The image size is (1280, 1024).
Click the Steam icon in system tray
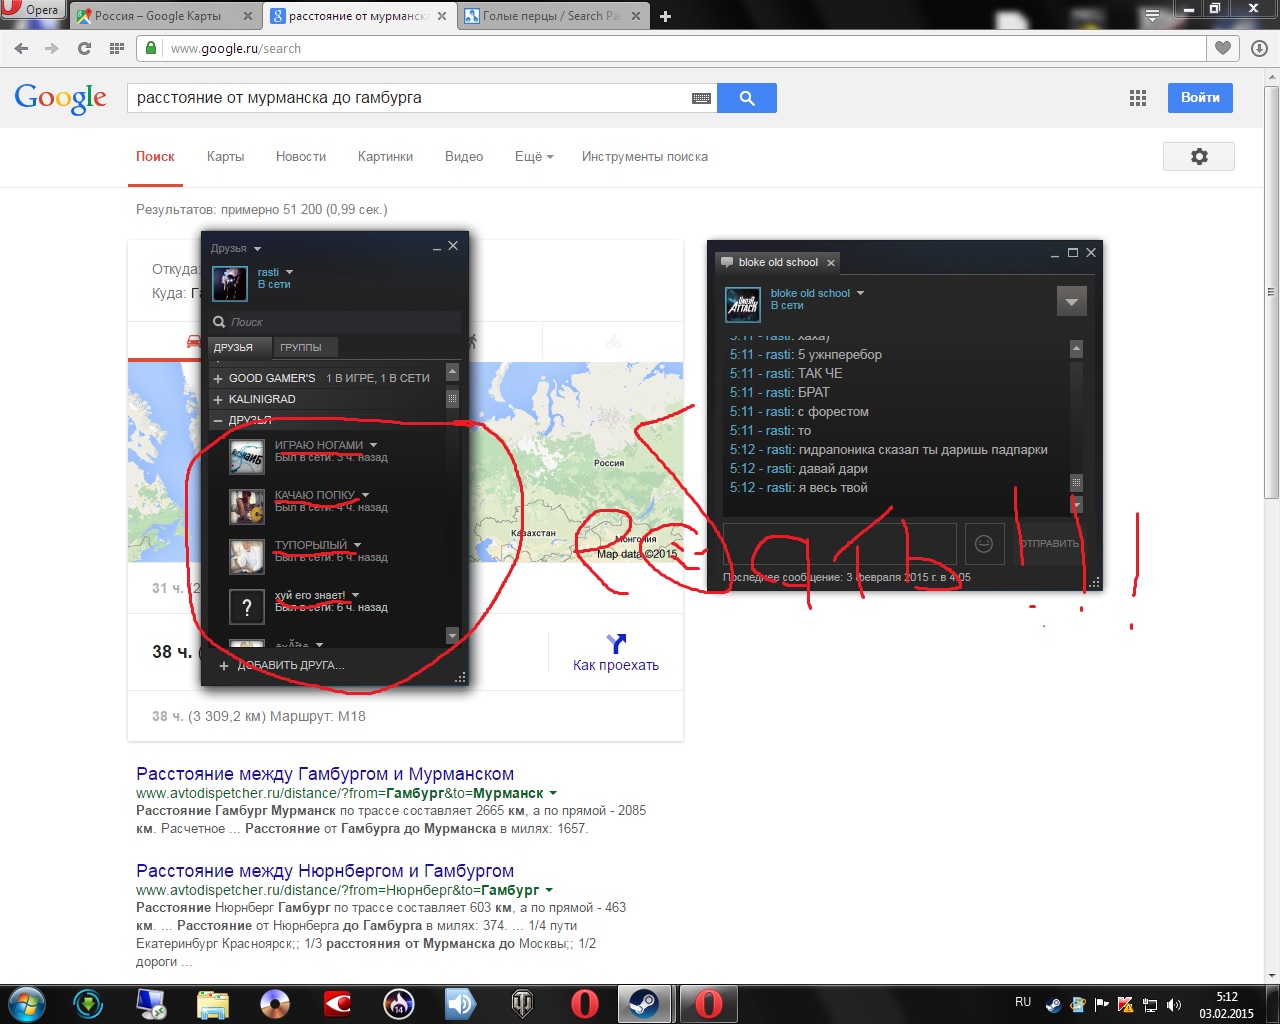click(1053, 1005)
